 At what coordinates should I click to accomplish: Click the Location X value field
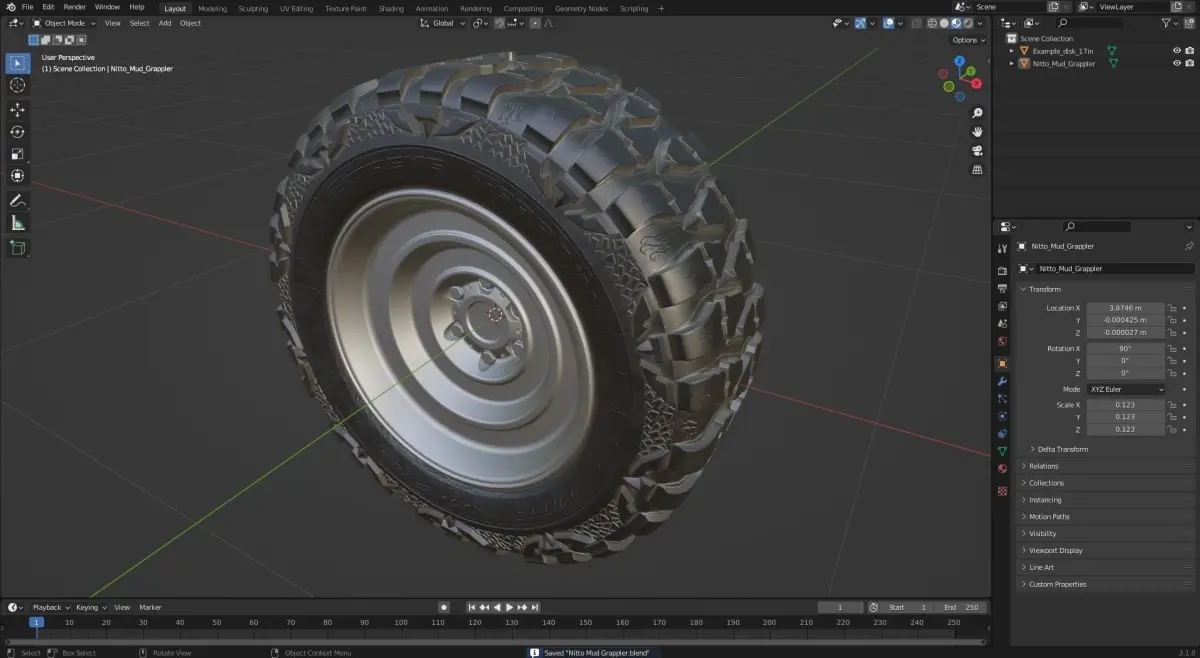pos(1126,308)
